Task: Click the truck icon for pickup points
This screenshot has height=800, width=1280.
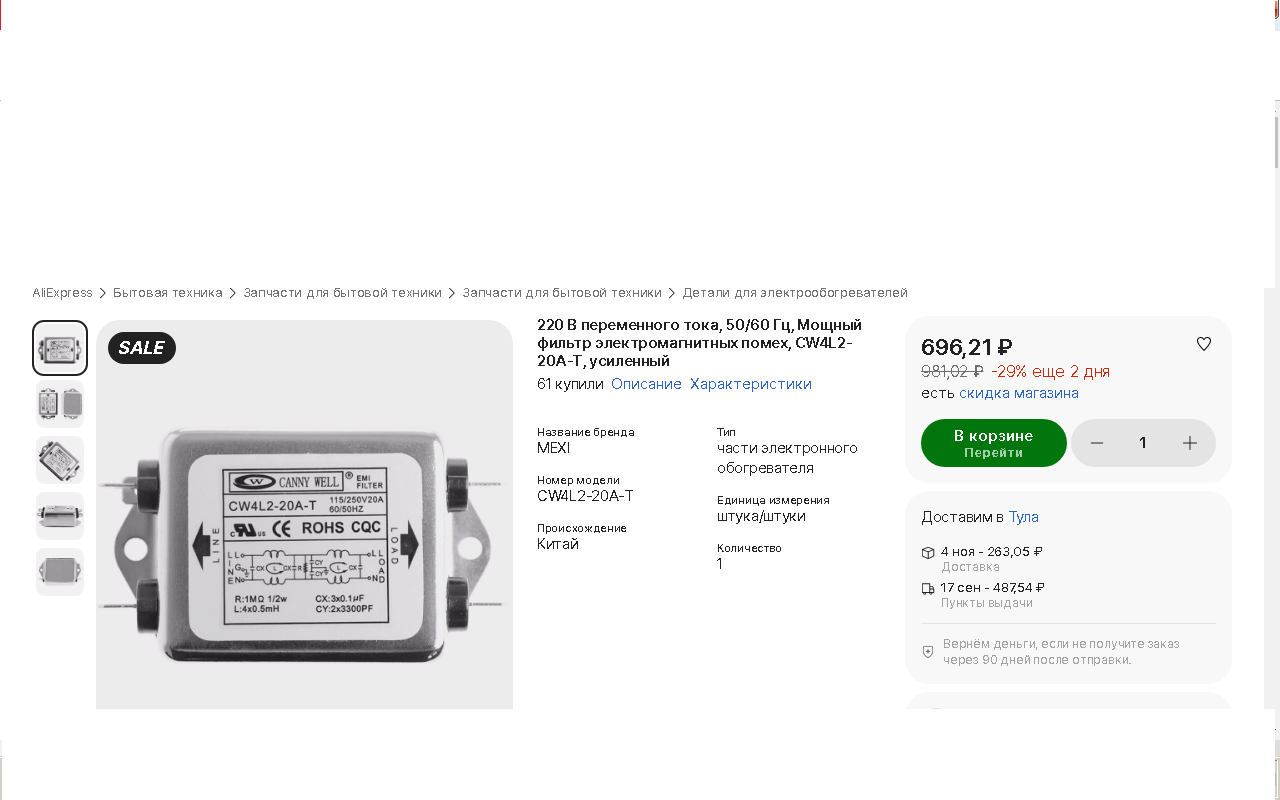Action: (928, 588)
